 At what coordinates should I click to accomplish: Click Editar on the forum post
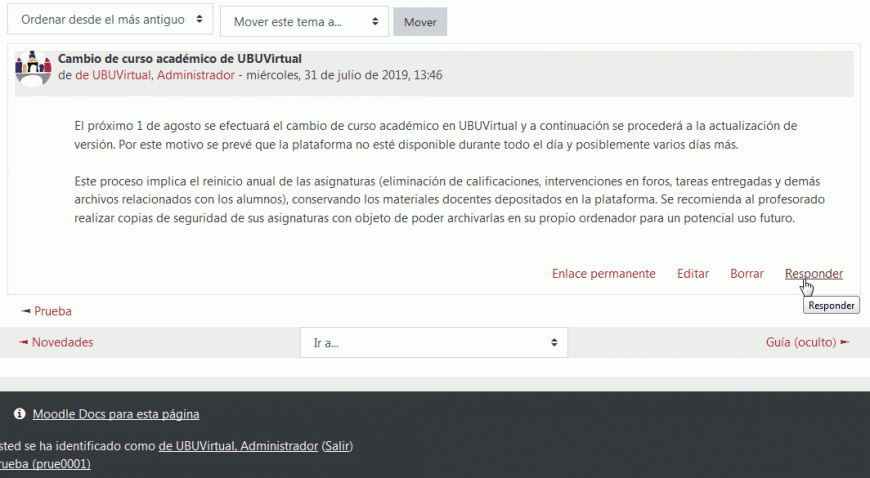pos(693,274)
